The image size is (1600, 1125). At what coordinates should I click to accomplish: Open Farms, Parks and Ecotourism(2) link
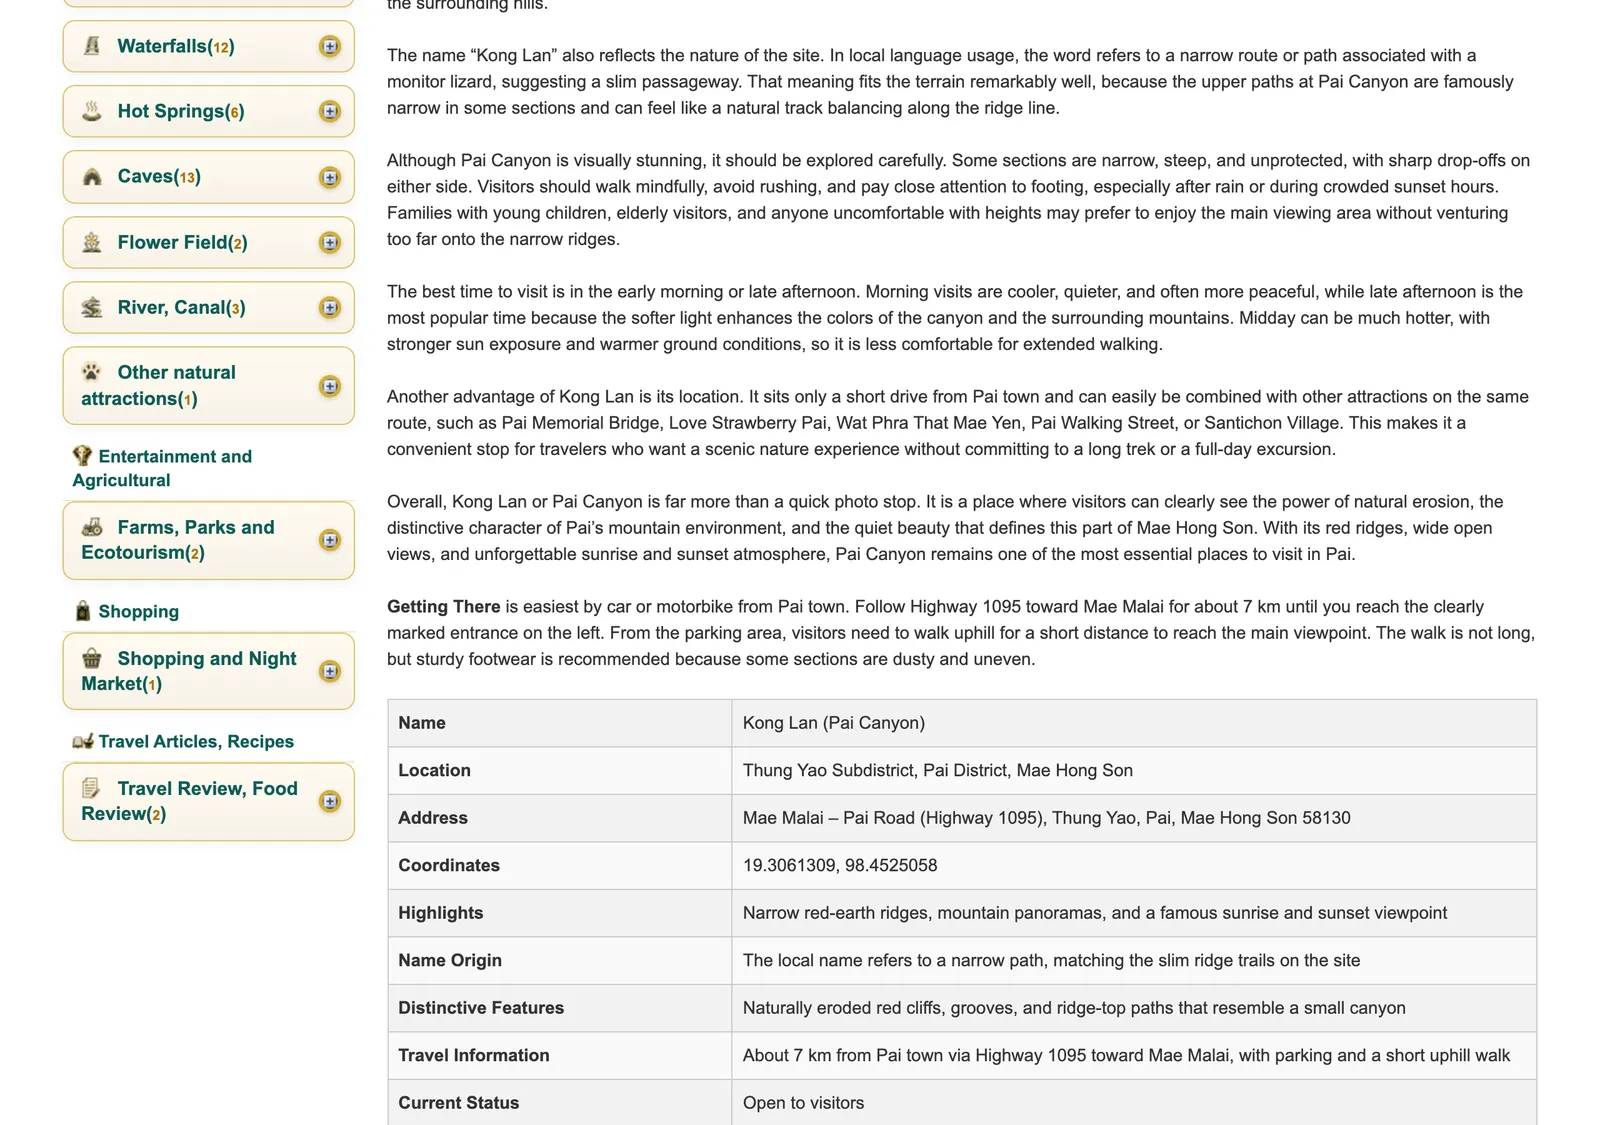pos(178,539)
